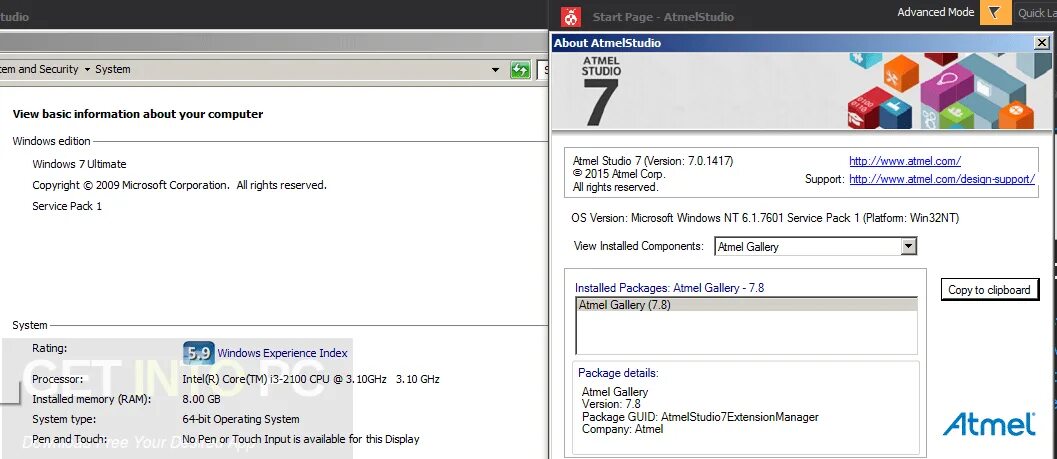Click the green refresh icon in address bar
The image size is (1057, 459).
tap(520, 69)
